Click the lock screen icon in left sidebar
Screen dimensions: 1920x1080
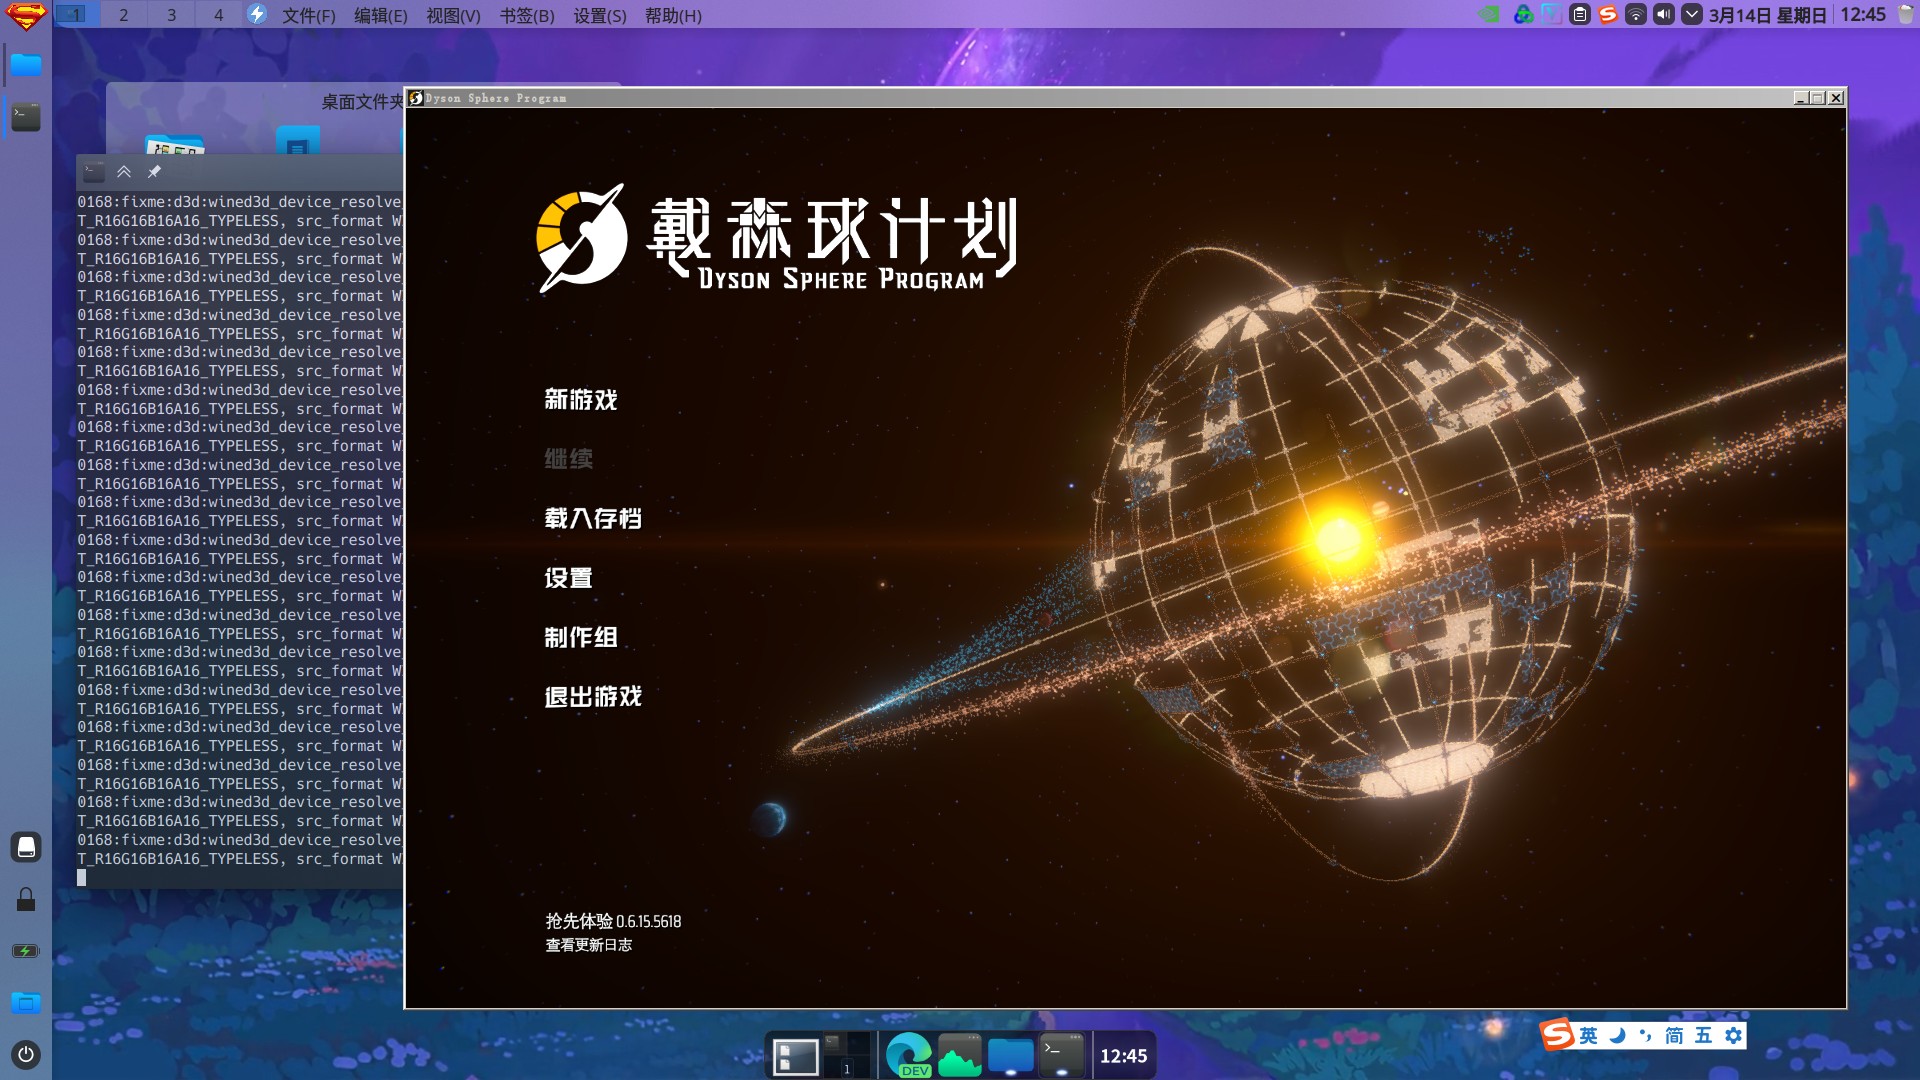click(x=26, y=899)
